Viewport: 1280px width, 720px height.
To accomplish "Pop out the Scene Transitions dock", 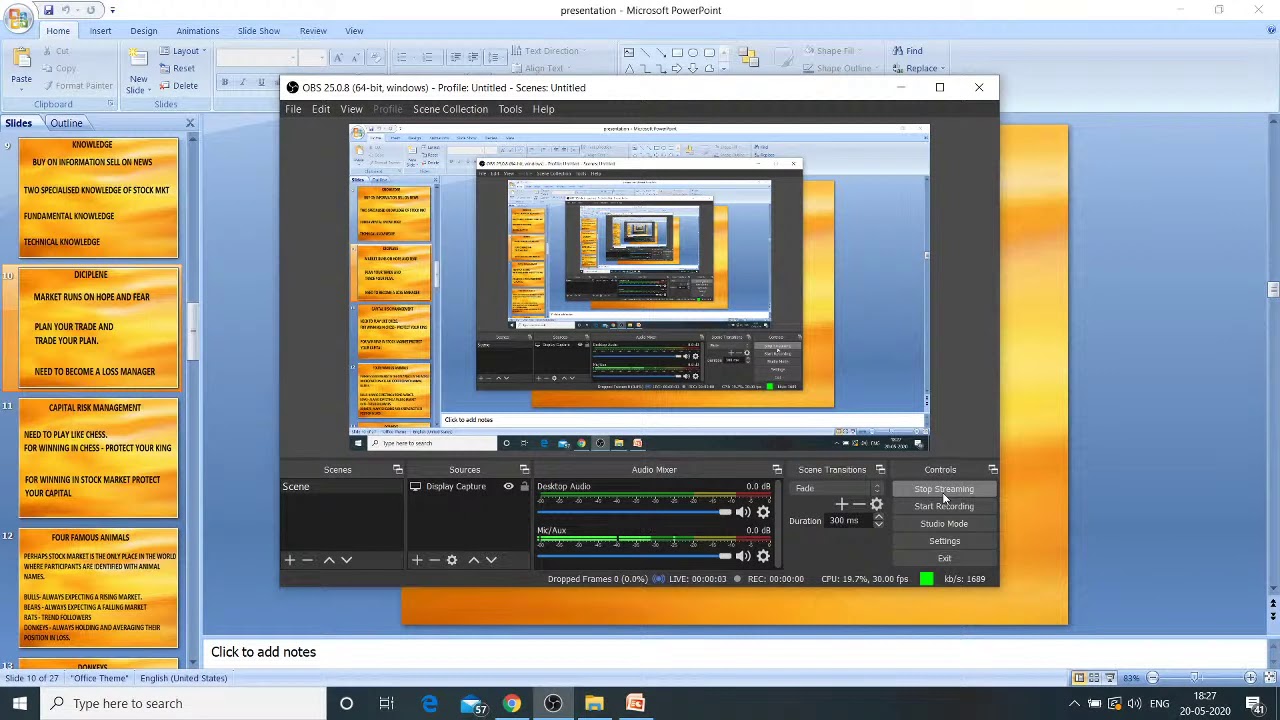I will pos(880,469).
